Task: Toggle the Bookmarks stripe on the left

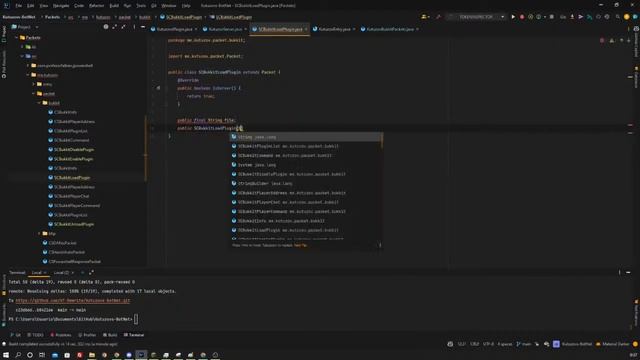Action: click(4, 314)
